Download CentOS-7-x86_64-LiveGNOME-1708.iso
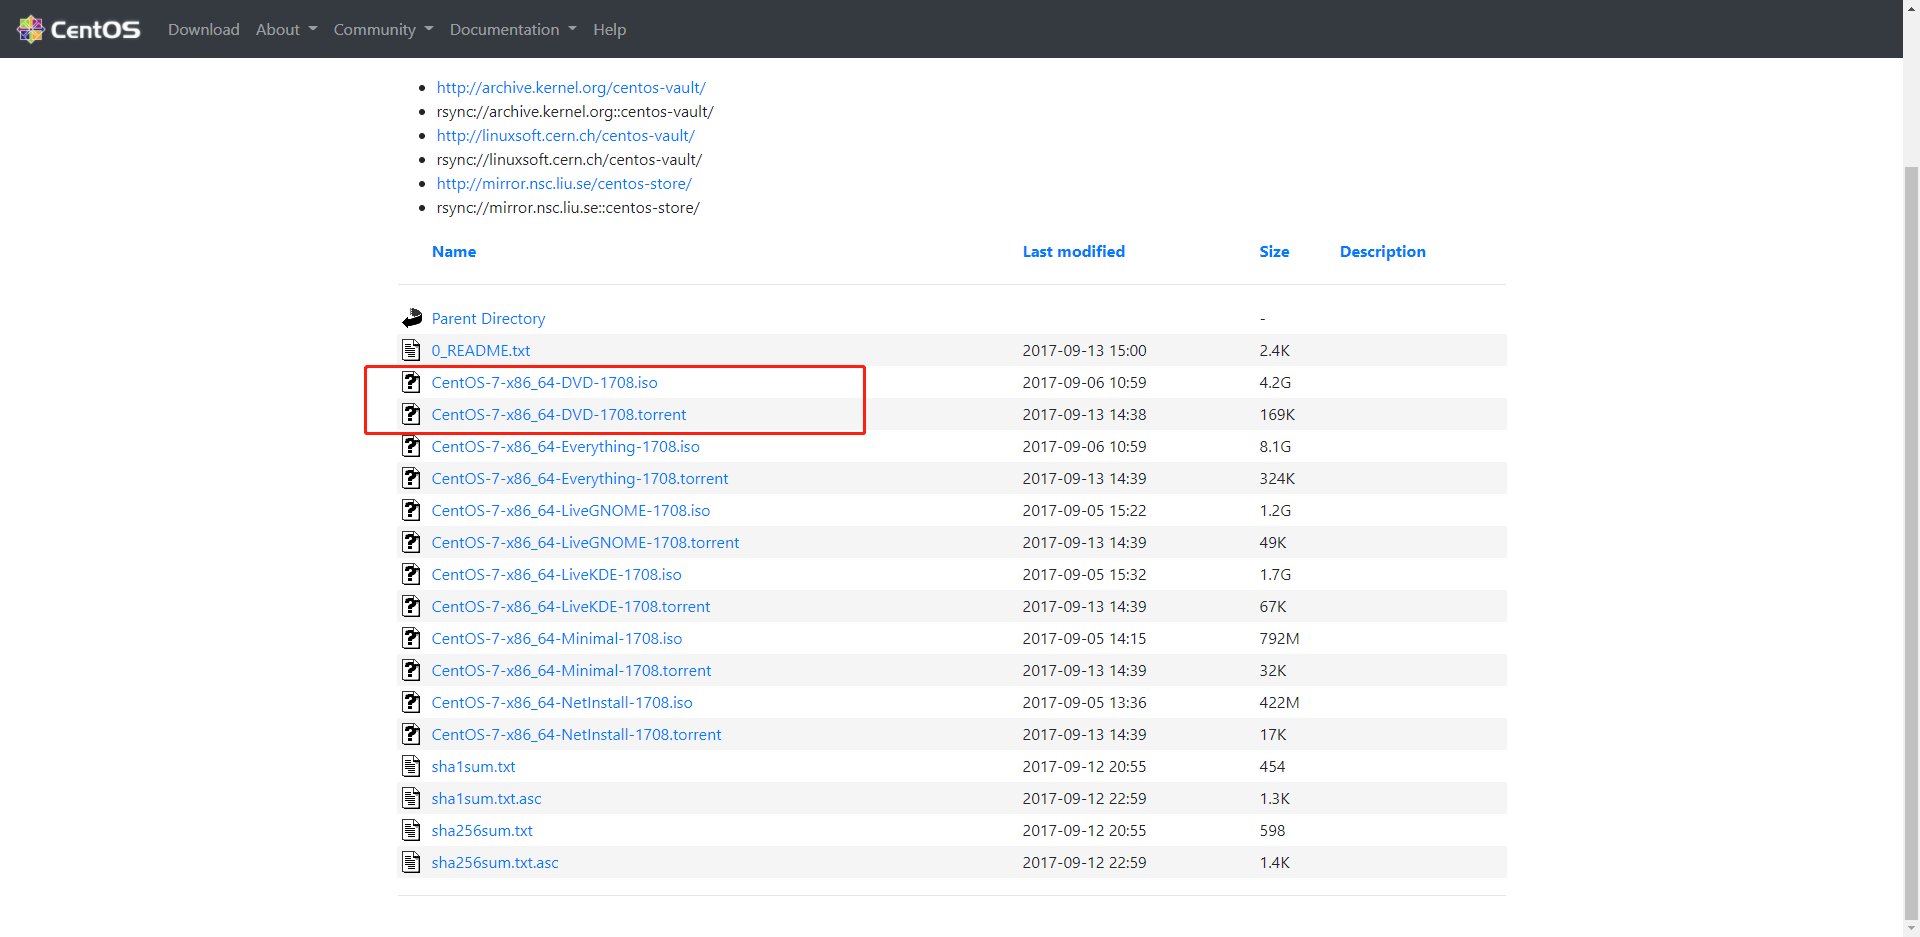 pos(571,510)
